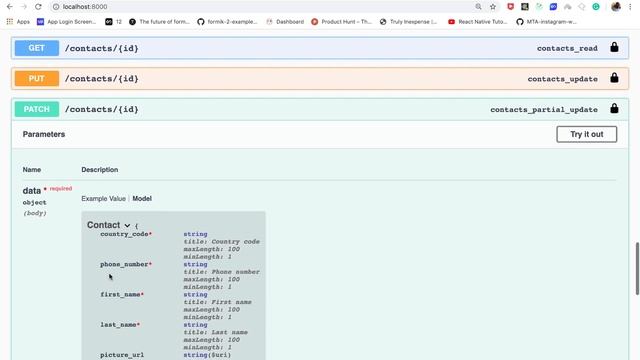Open the MTA-instagram GitHub bookmark
The width and height of the screenshot is (640, 360).
[547, 22]
